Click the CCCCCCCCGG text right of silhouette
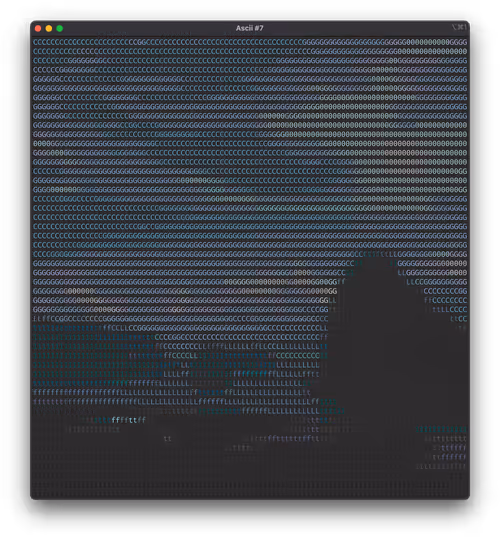Image resolution: width=500 pixels, height=540 pixels. point(445,291)
